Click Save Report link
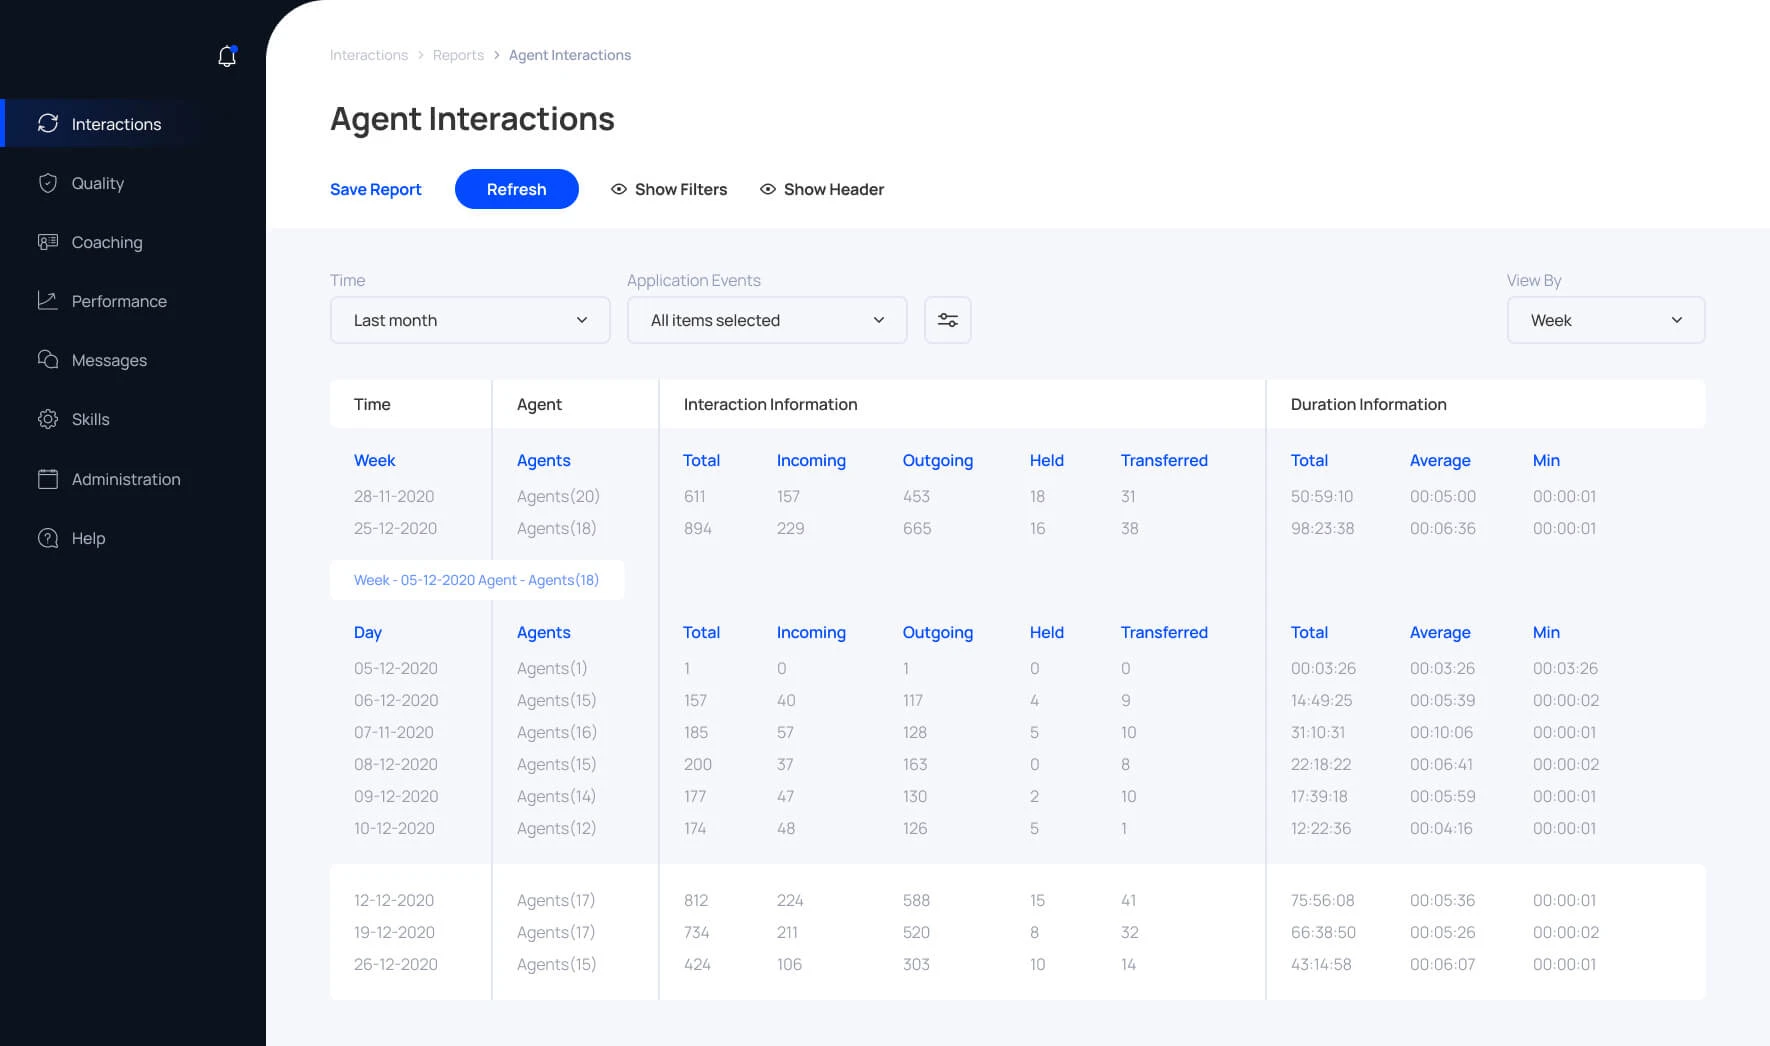 click(x=376, y=189)
